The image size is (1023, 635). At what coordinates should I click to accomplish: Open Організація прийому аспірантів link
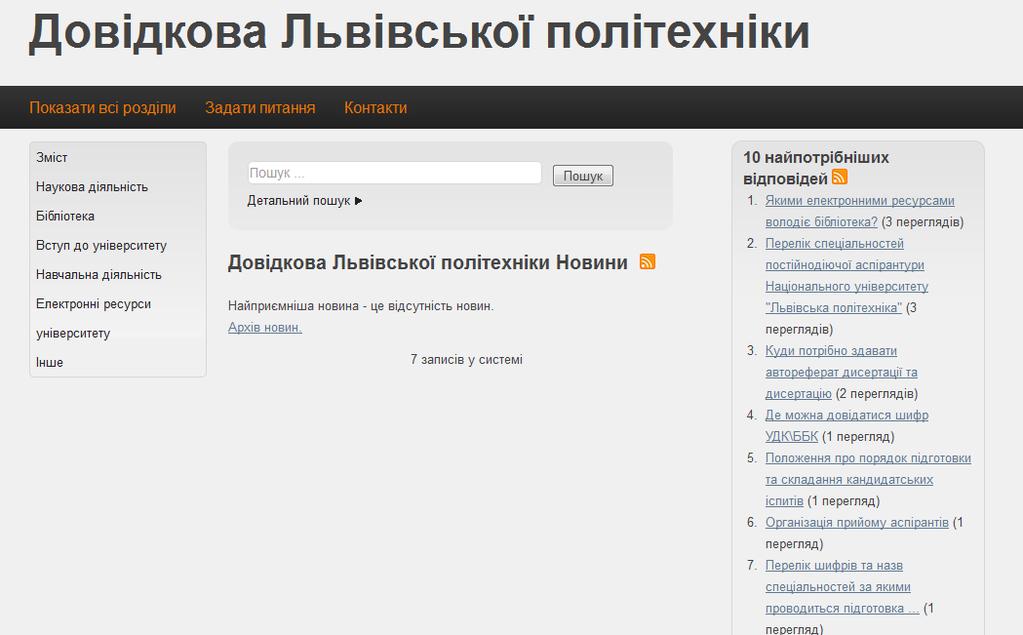tap(857, 522)
